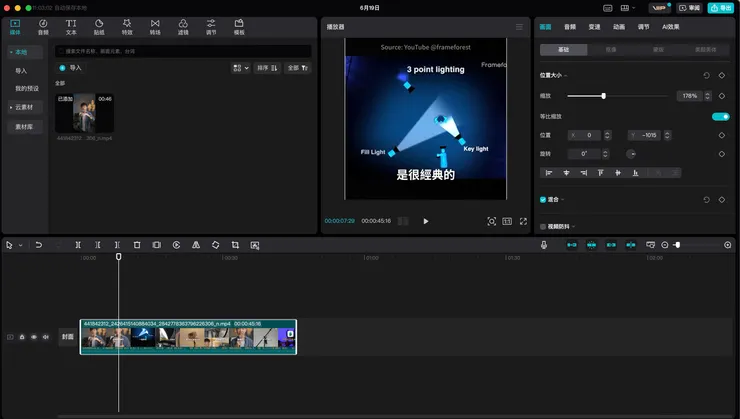Open the 滤镜 (Filters) panel

pyautogui.click(x=183, y=26)
